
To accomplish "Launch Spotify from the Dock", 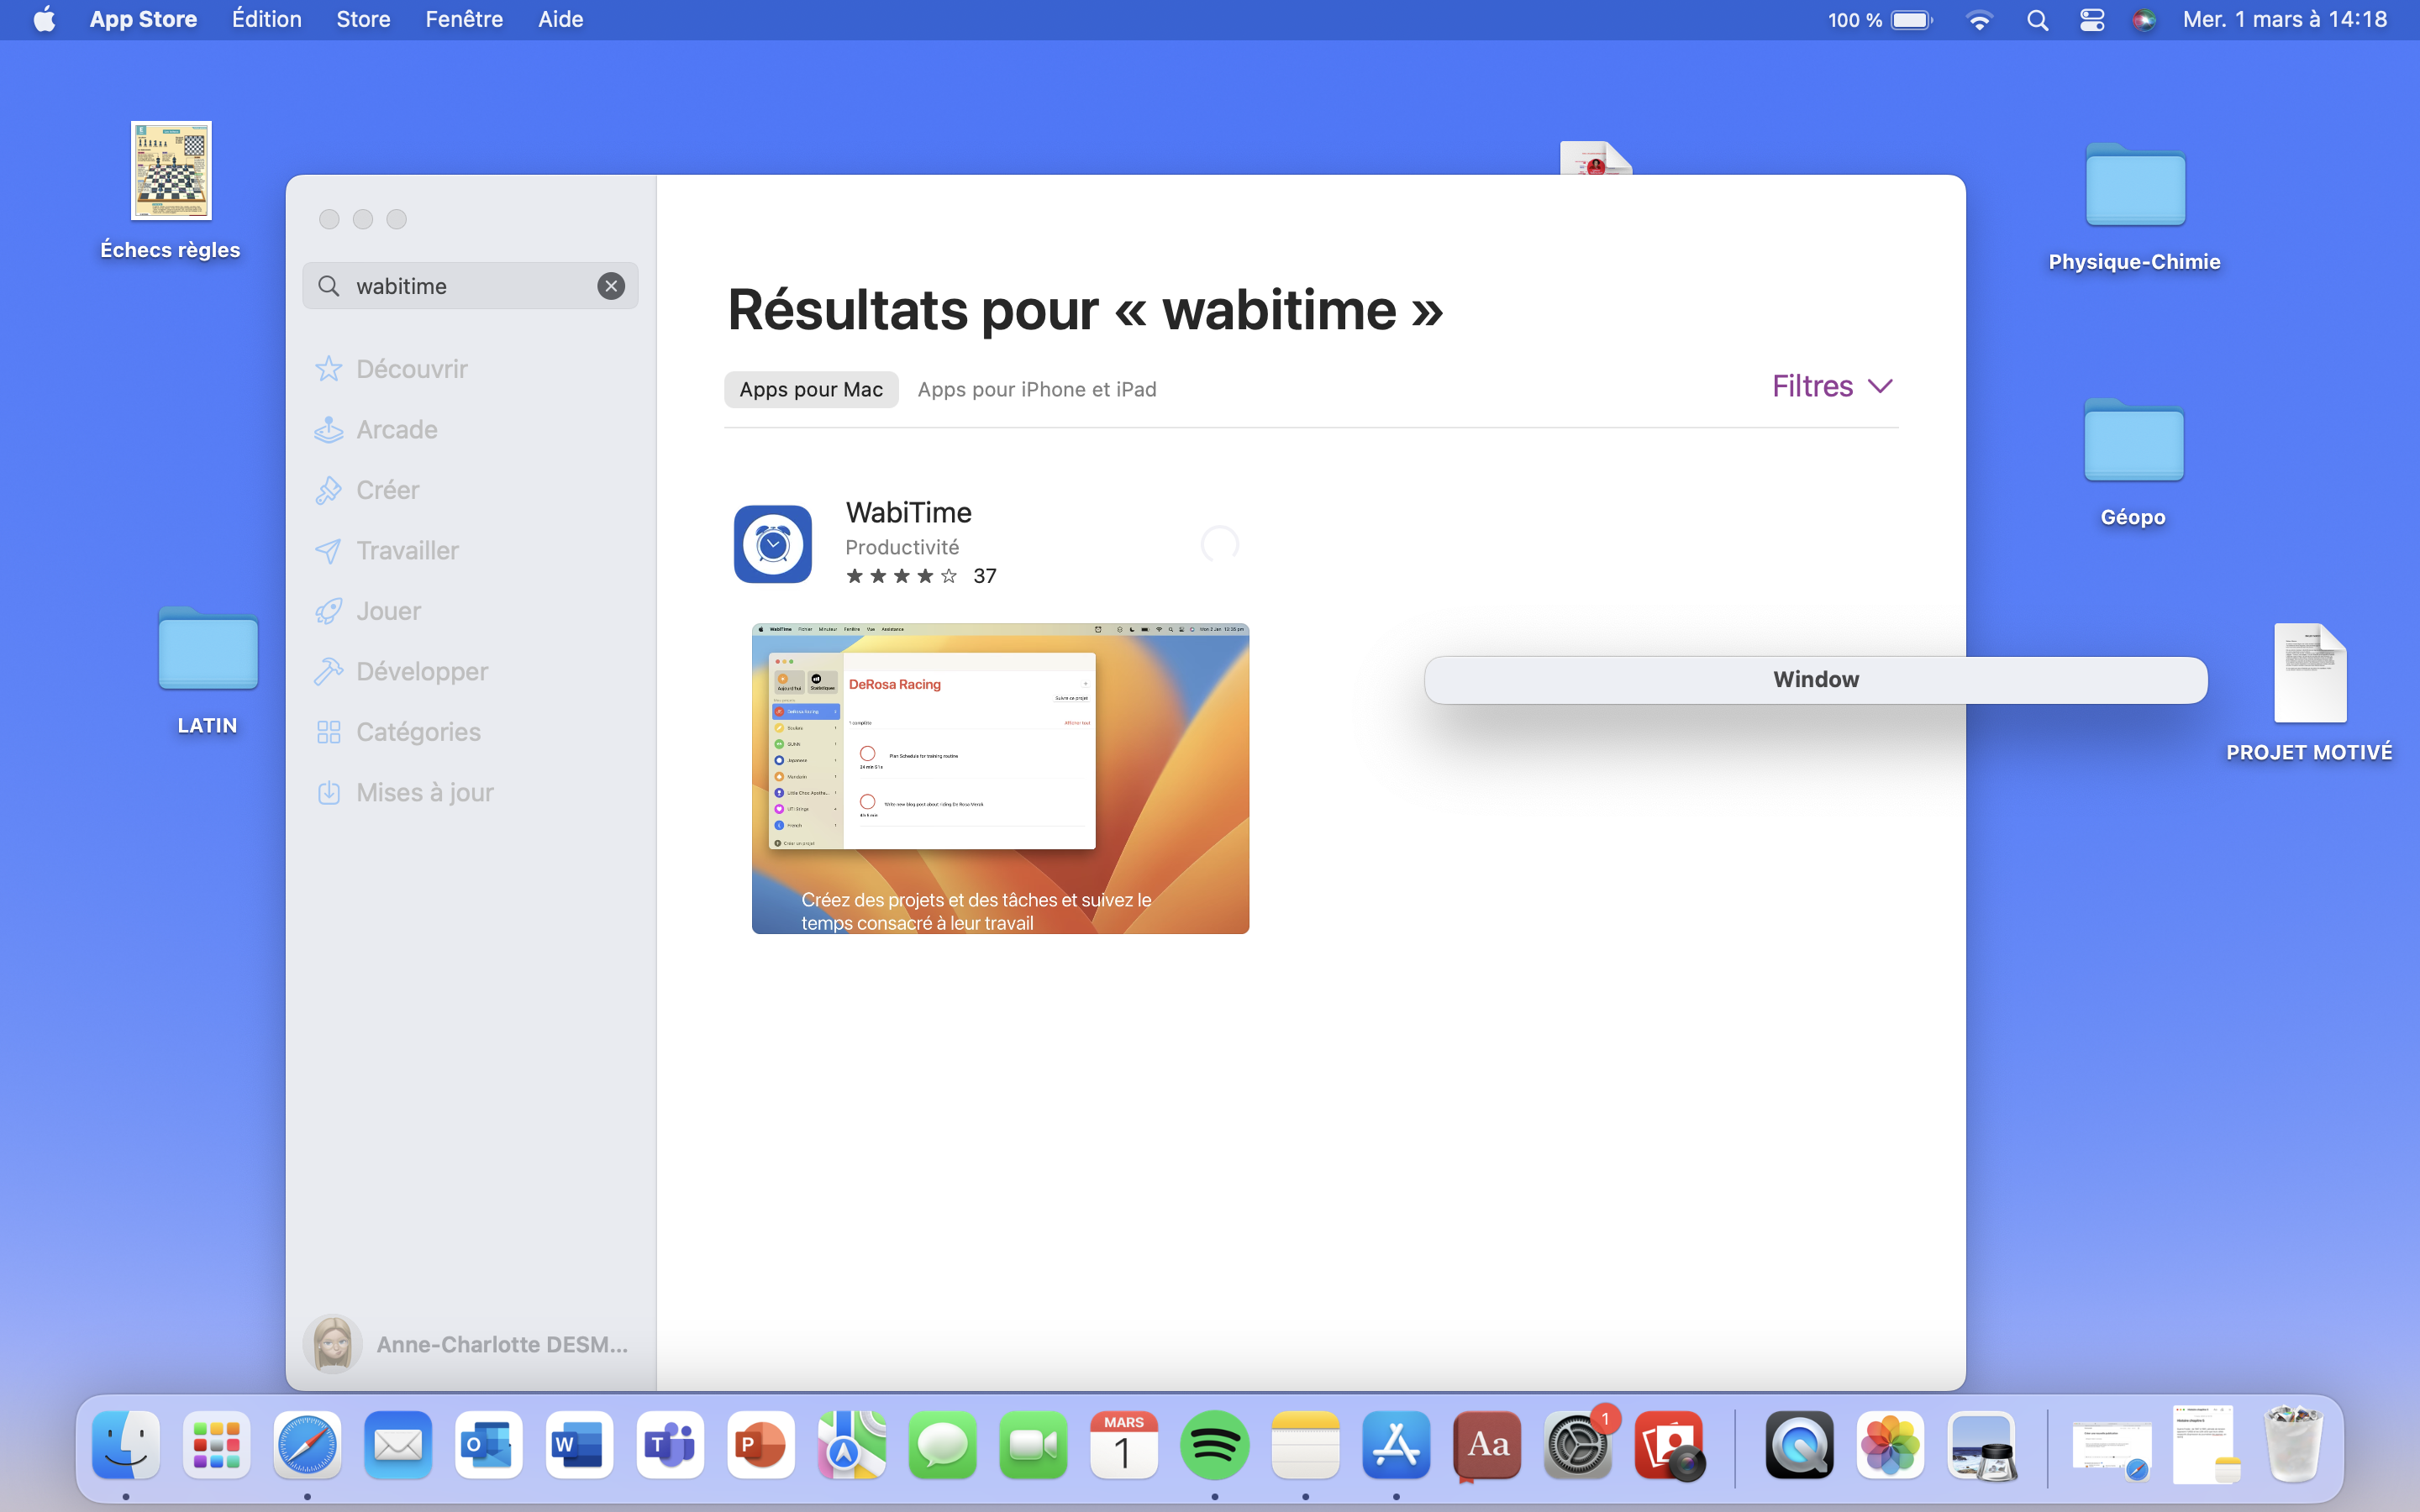I will pos(1214,1445).
